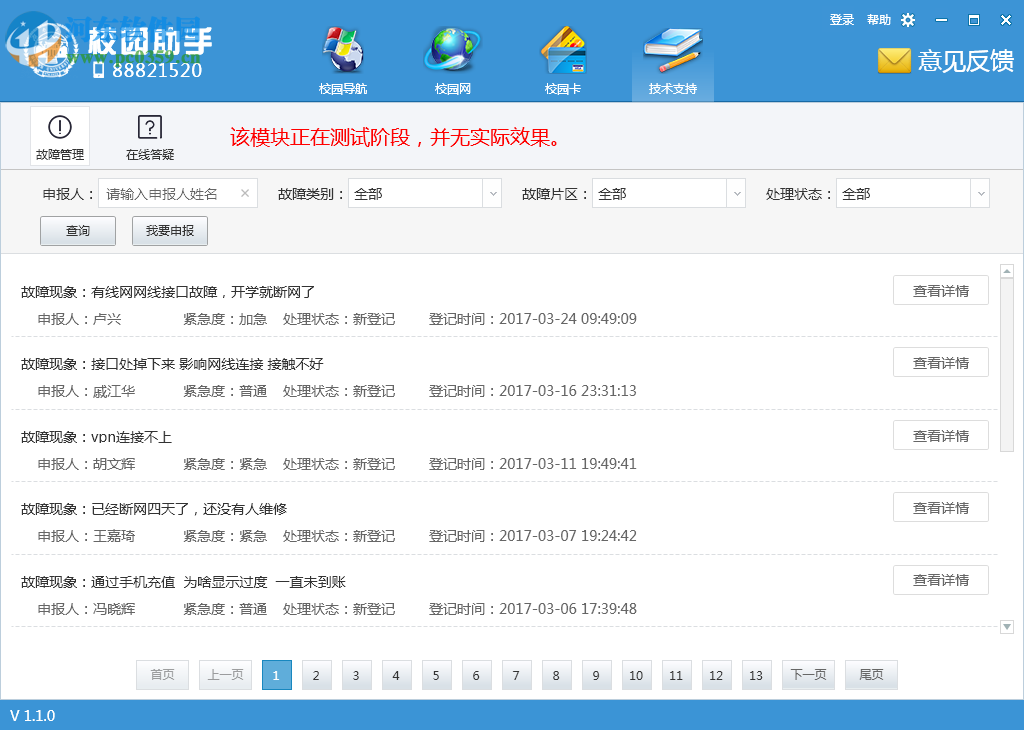Screen dimensions: 1024x730
Task: Select the 故障管理 fault management icon
Action: [58, 135]
